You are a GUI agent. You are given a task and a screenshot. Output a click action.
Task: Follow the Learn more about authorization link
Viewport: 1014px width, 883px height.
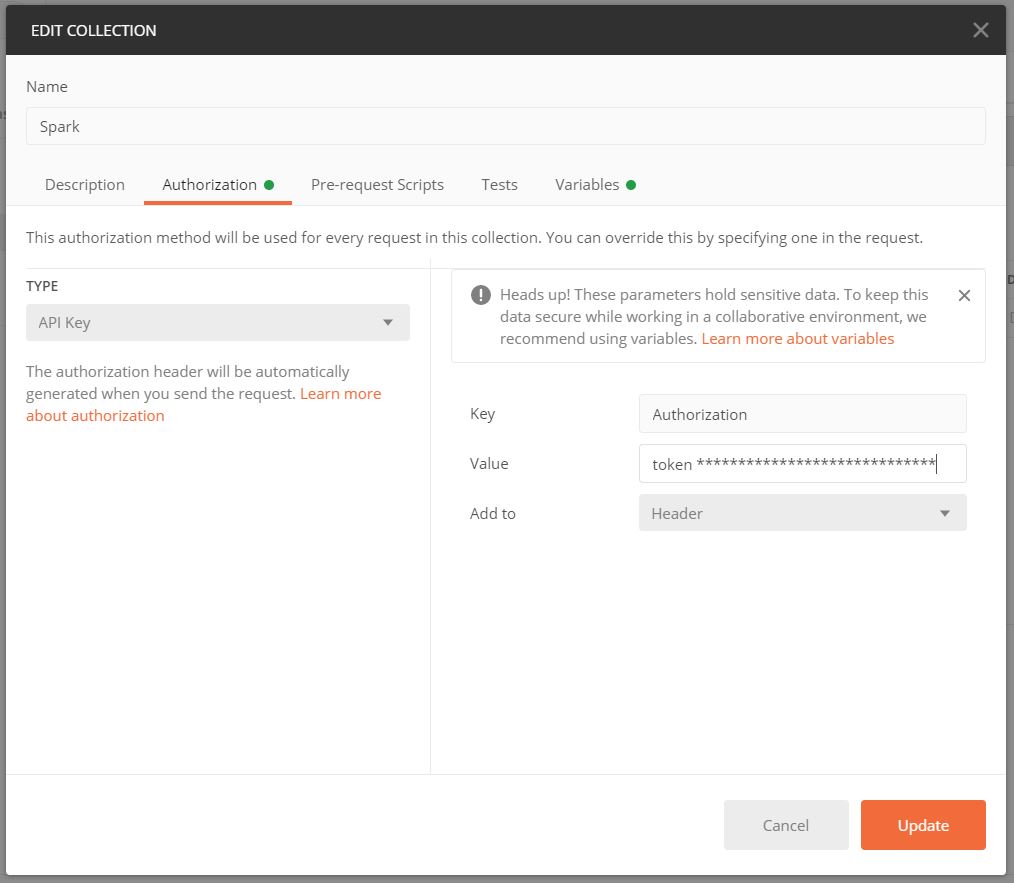(95, 415)
